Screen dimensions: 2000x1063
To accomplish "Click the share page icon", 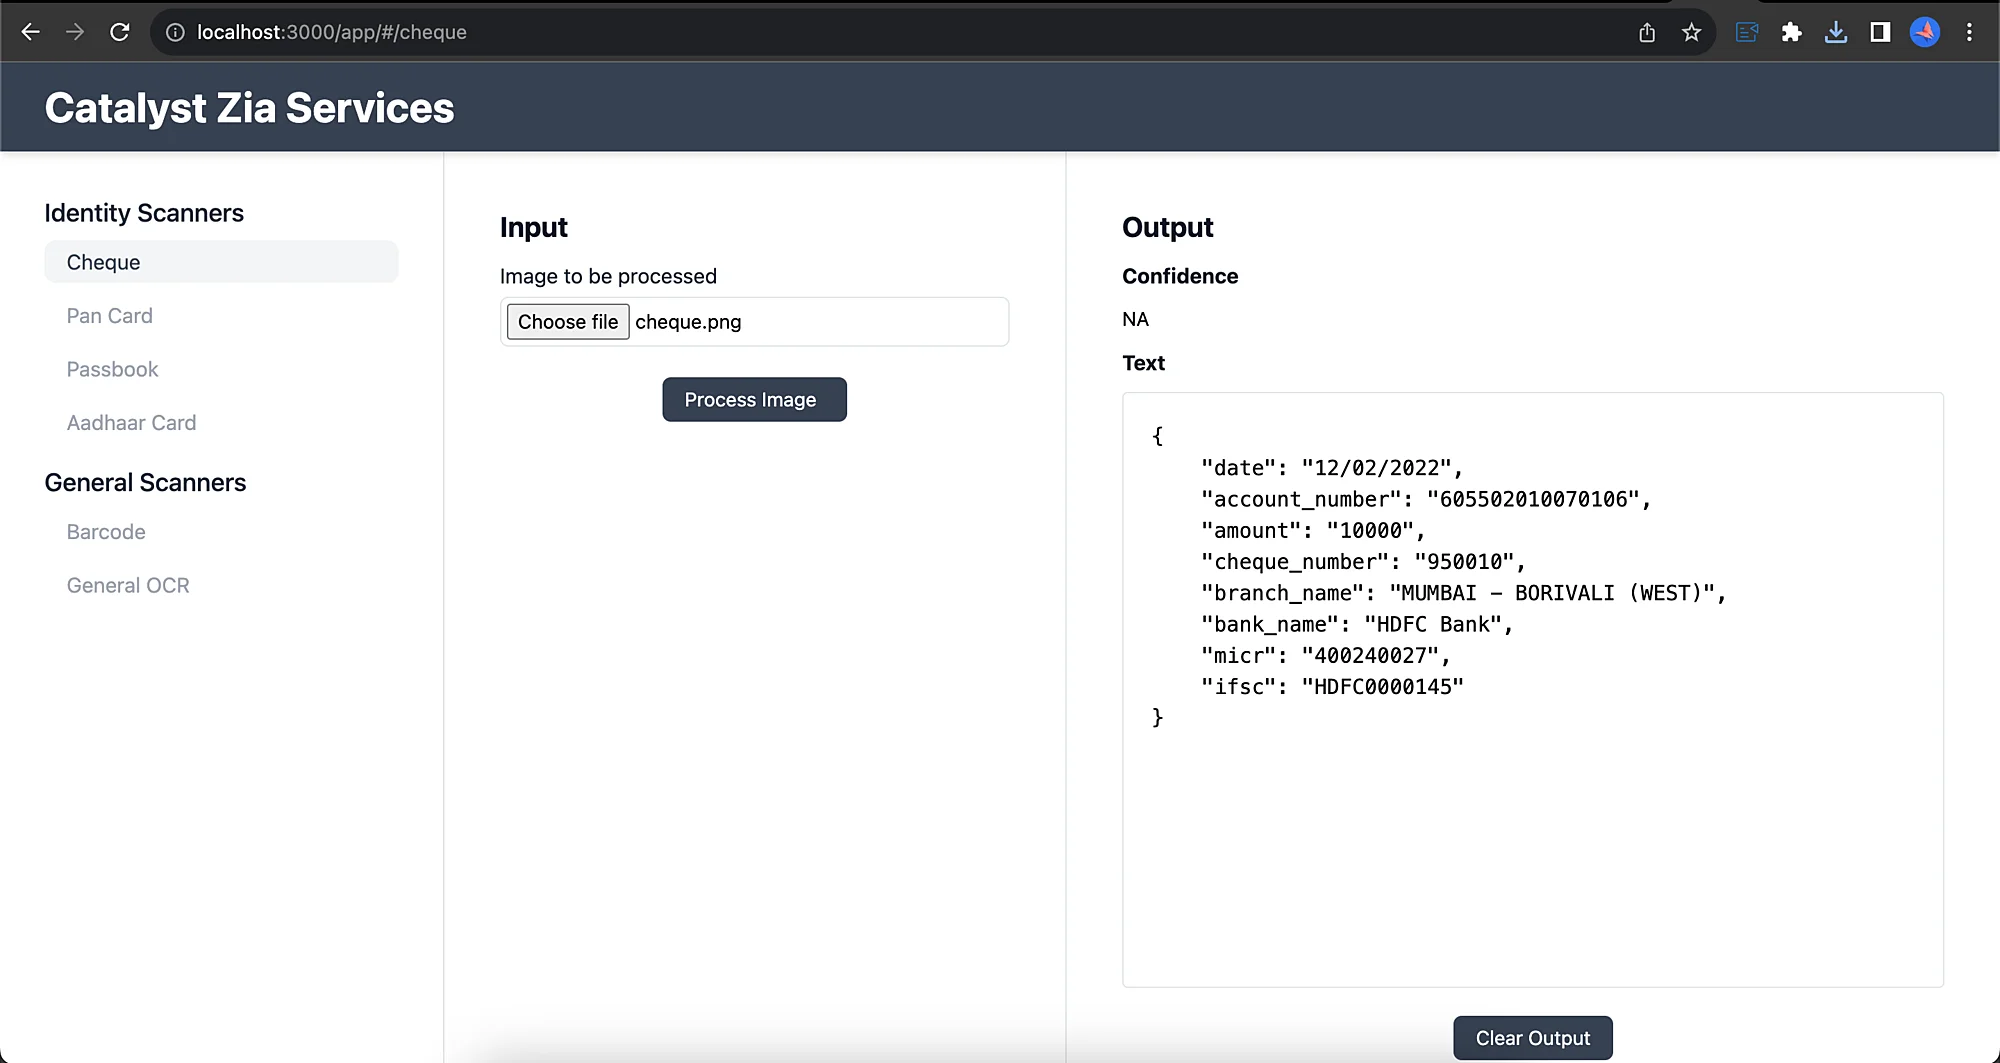I will (1647, 32).
